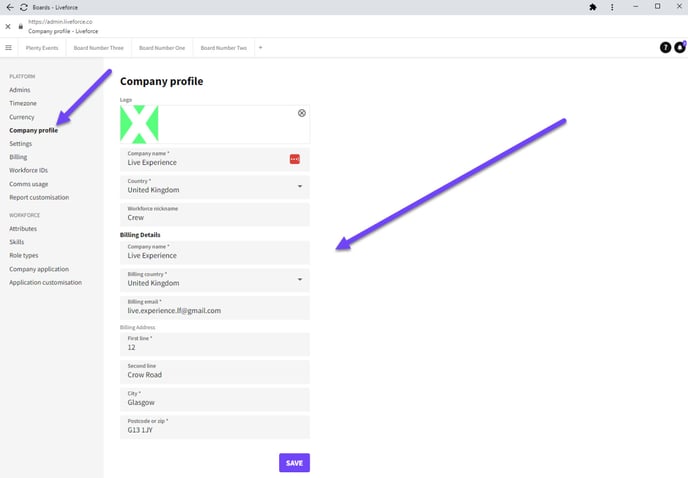Go to Workforce IDs in sidebar

click(x=28, y=170)
